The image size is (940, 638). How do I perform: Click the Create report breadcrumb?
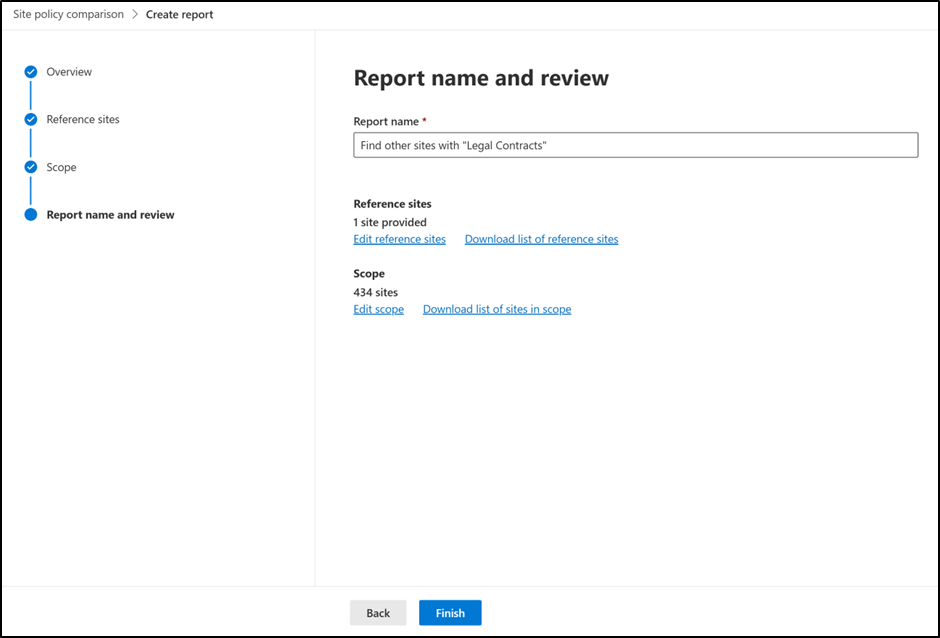(179, 15)
